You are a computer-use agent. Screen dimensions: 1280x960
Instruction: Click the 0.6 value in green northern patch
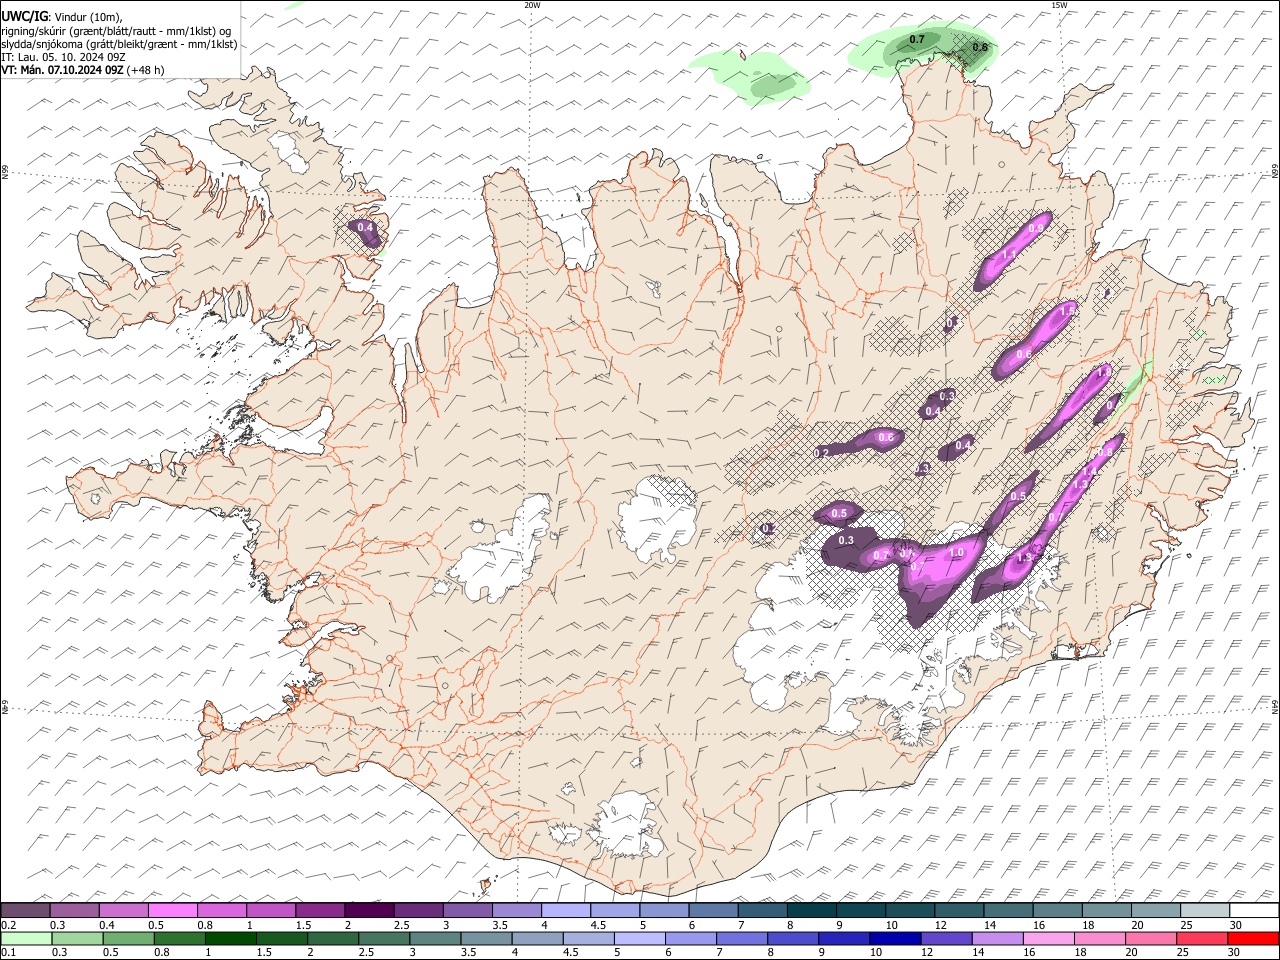[x=980, y=47]
